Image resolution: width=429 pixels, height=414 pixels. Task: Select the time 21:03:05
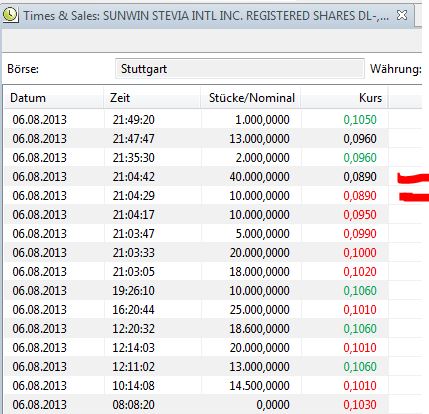click(x=134, y=272)
